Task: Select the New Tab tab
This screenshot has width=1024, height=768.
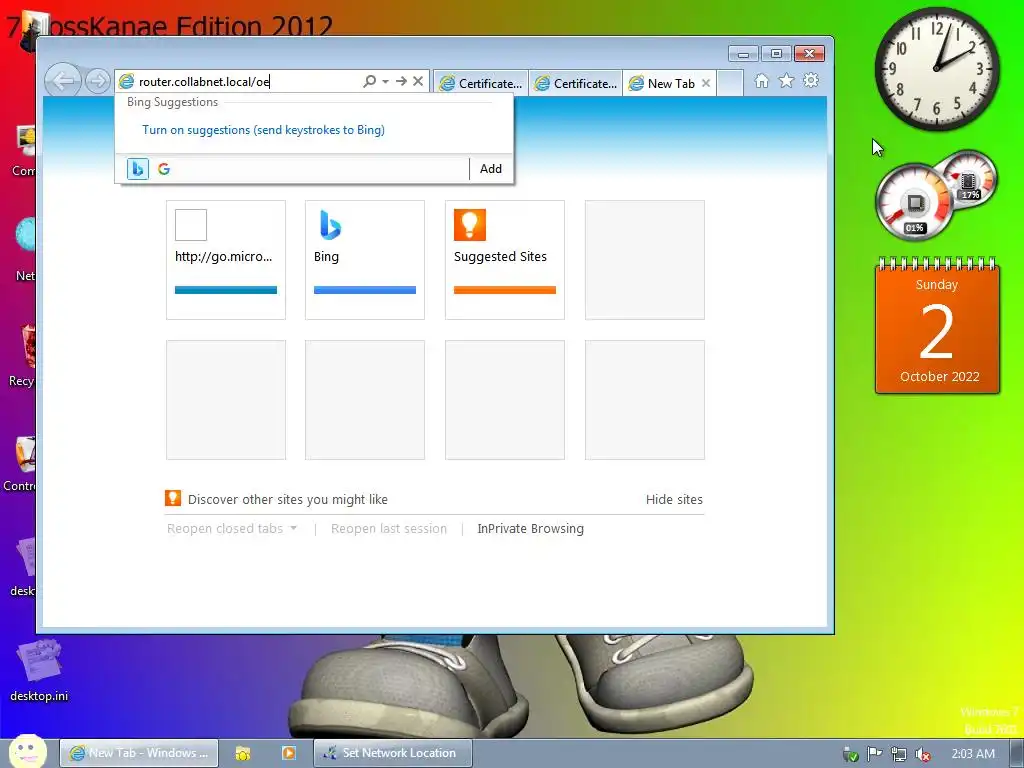Action: [x=663, y=83]
